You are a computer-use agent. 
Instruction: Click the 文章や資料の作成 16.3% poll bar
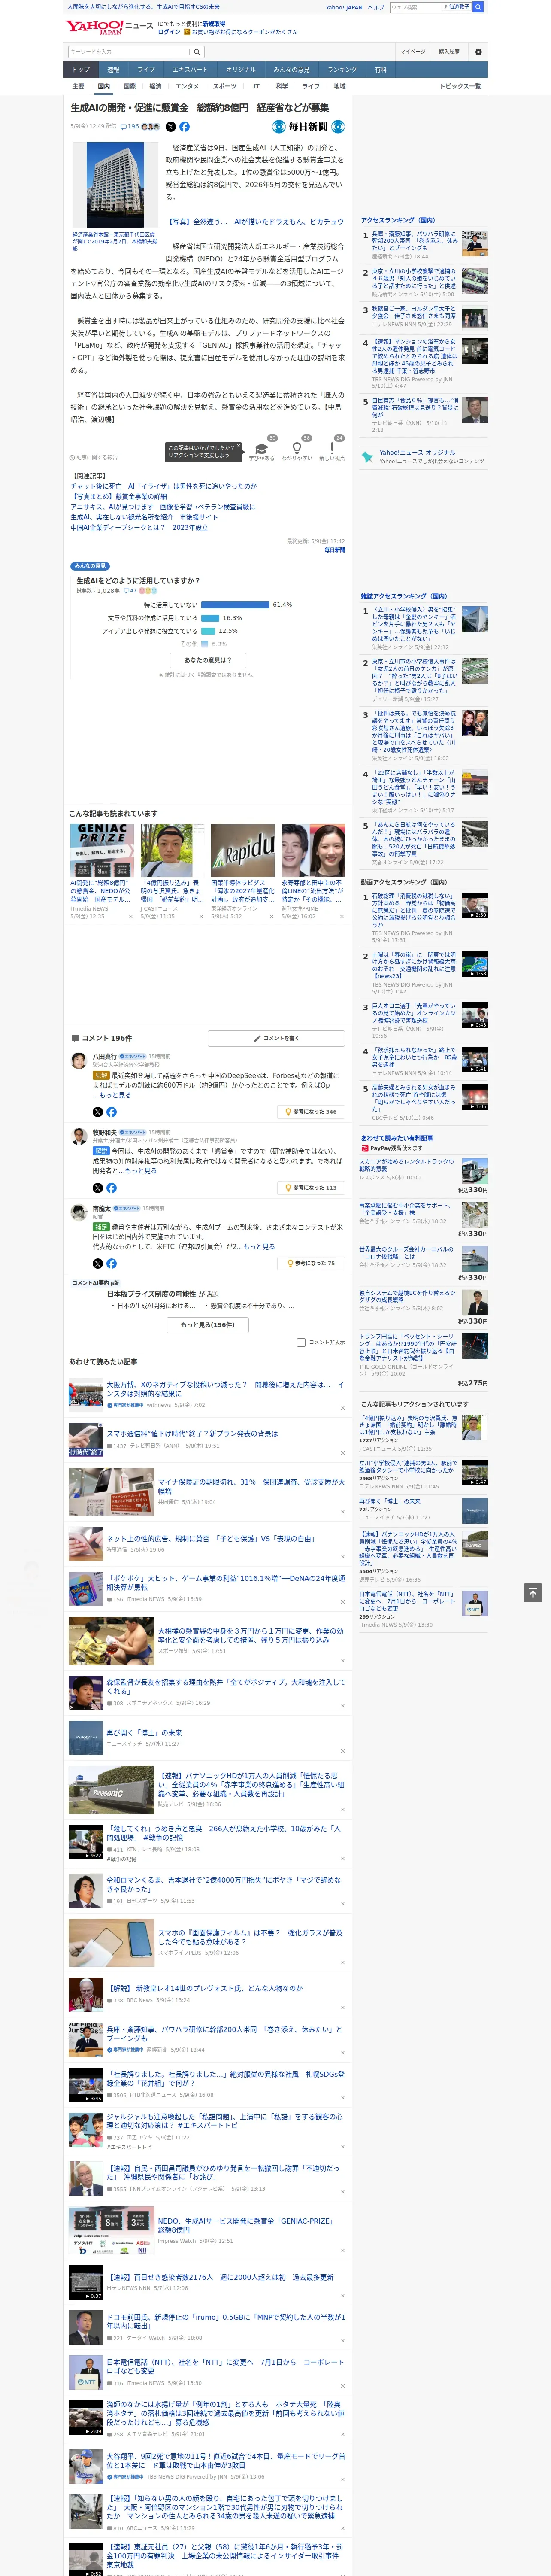pyautogui.click(x=210, y=618)
